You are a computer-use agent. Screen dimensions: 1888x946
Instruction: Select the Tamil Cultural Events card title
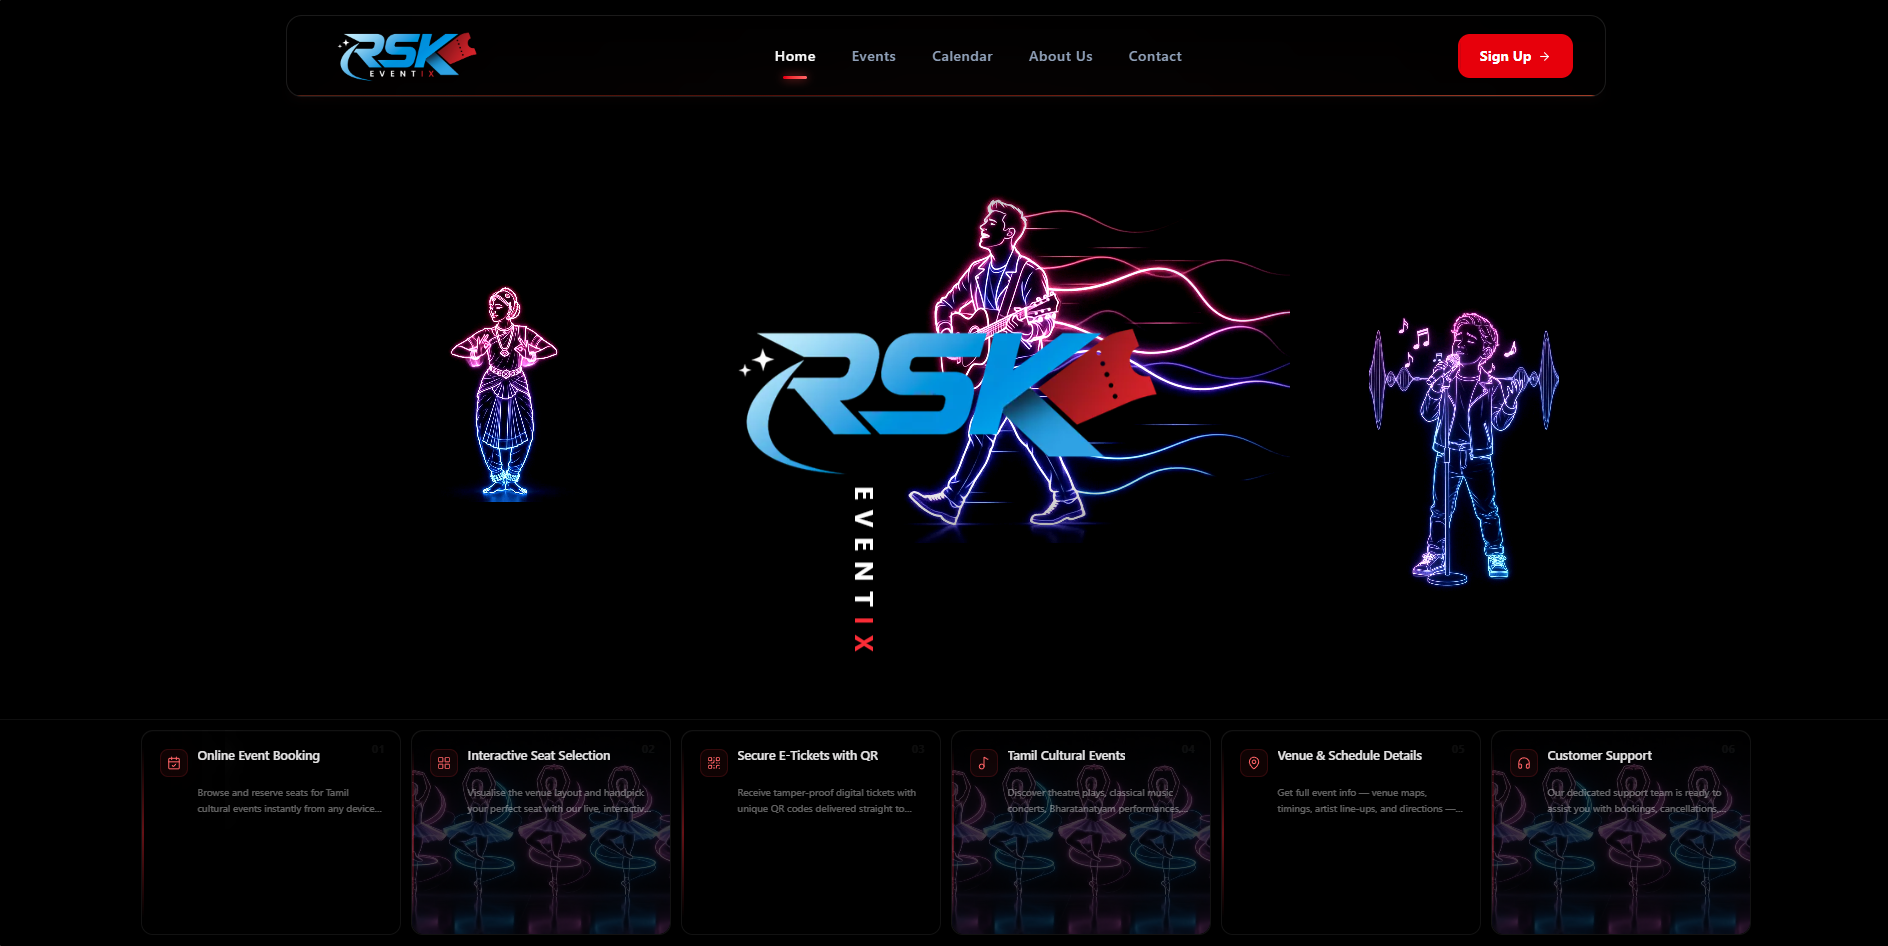(1066, 756)
